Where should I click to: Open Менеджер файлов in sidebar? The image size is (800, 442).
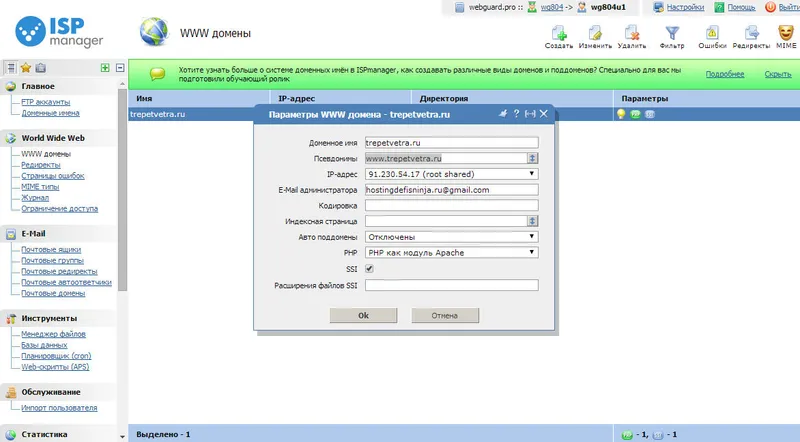click(x=53, y=334)
